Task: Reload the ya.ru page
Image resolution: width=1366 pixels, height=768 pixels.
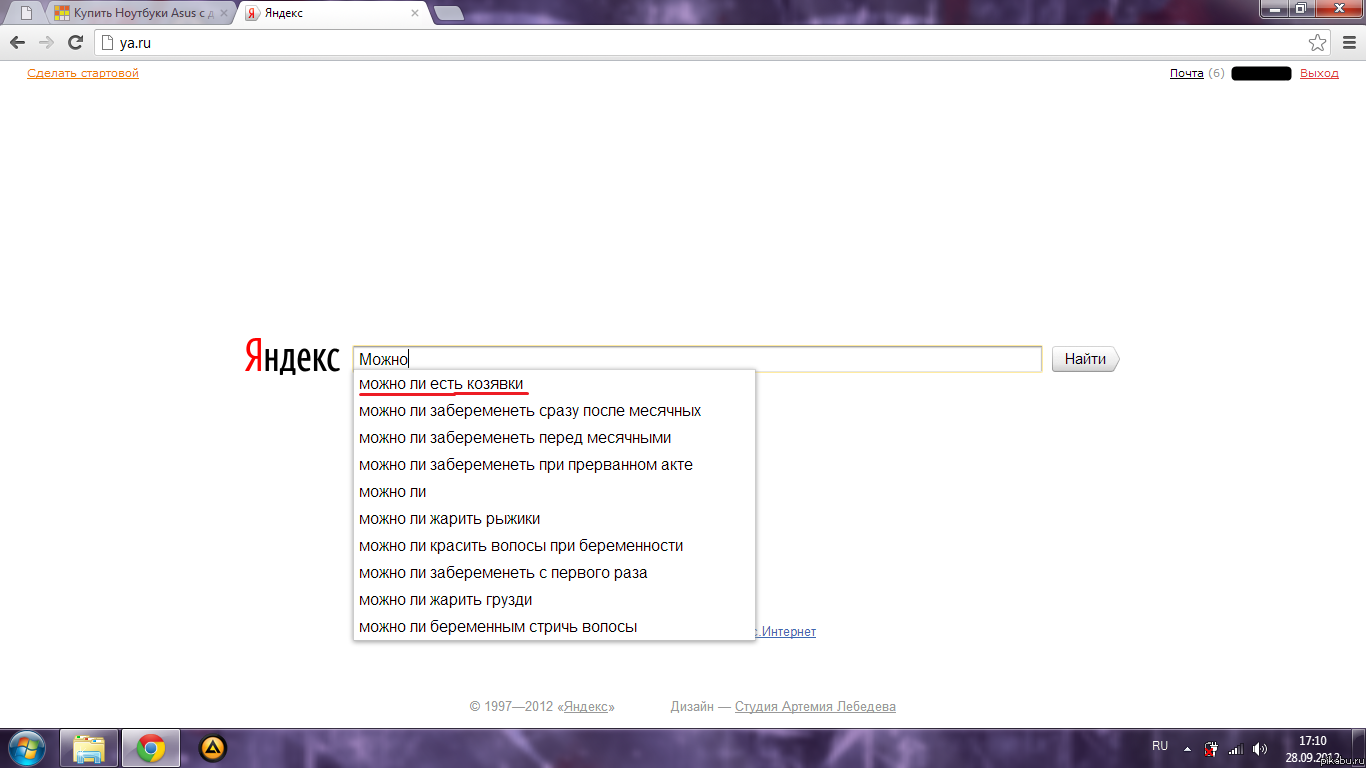Action: click(x=75, y=43)
